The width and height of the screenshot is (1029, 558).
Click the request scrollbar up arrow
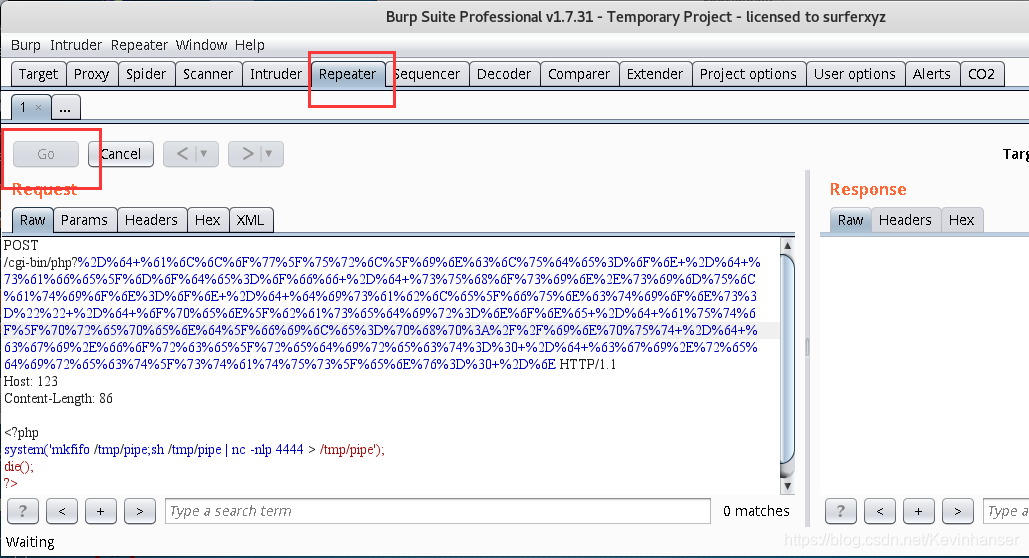788,246
